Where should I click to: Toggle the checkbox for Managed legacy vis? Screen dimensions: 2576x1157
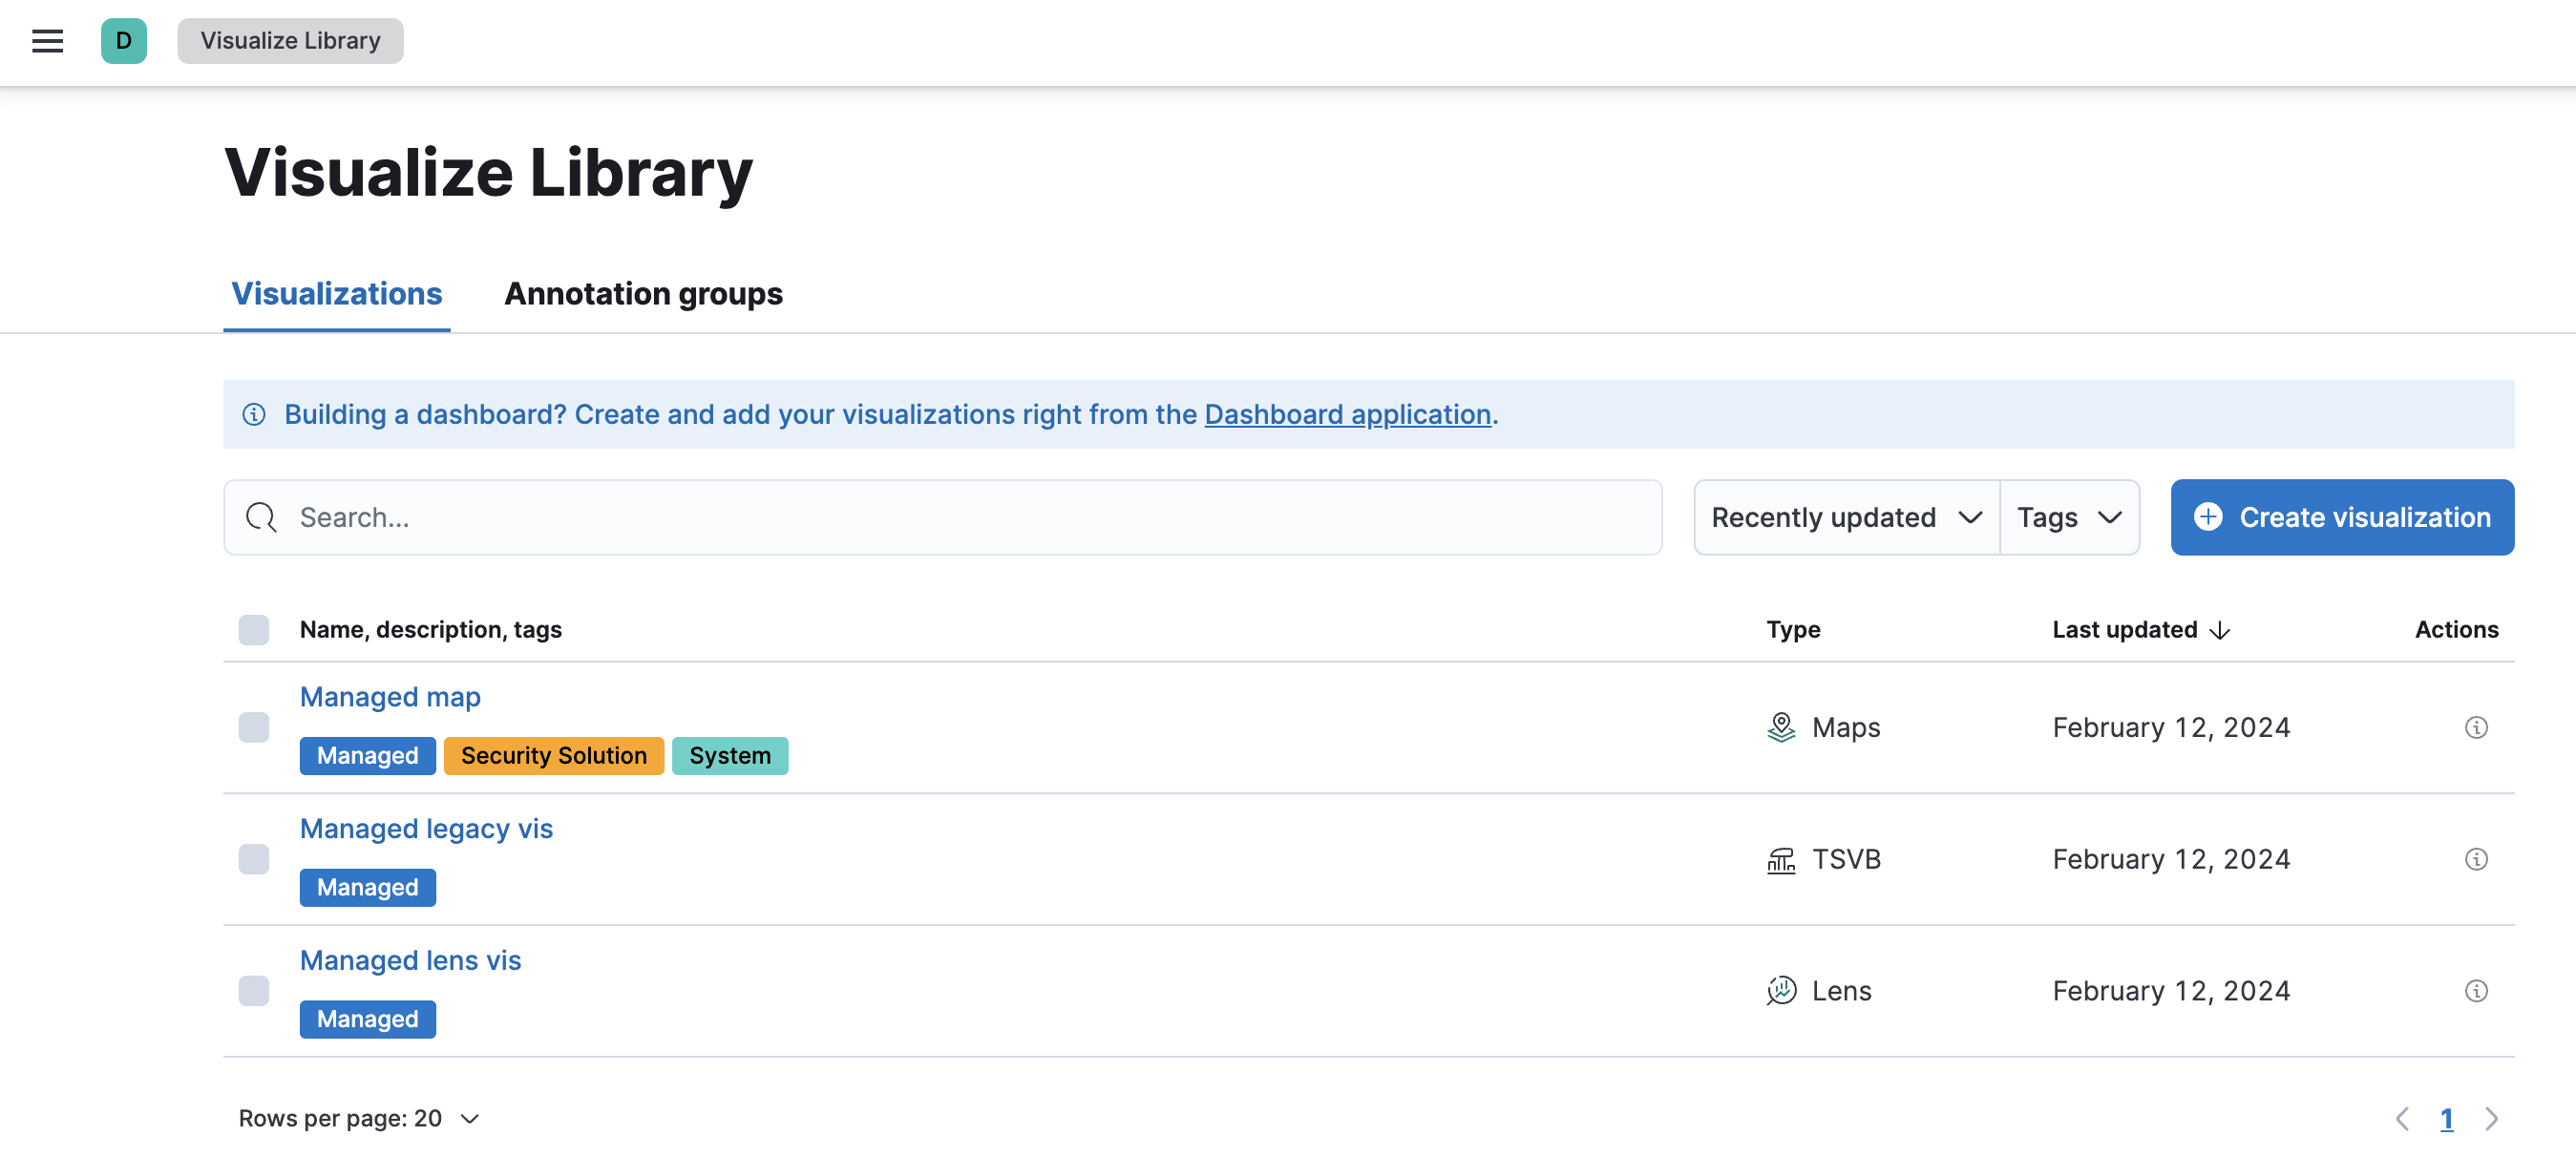pyautogui.click(x=255, y=858)
